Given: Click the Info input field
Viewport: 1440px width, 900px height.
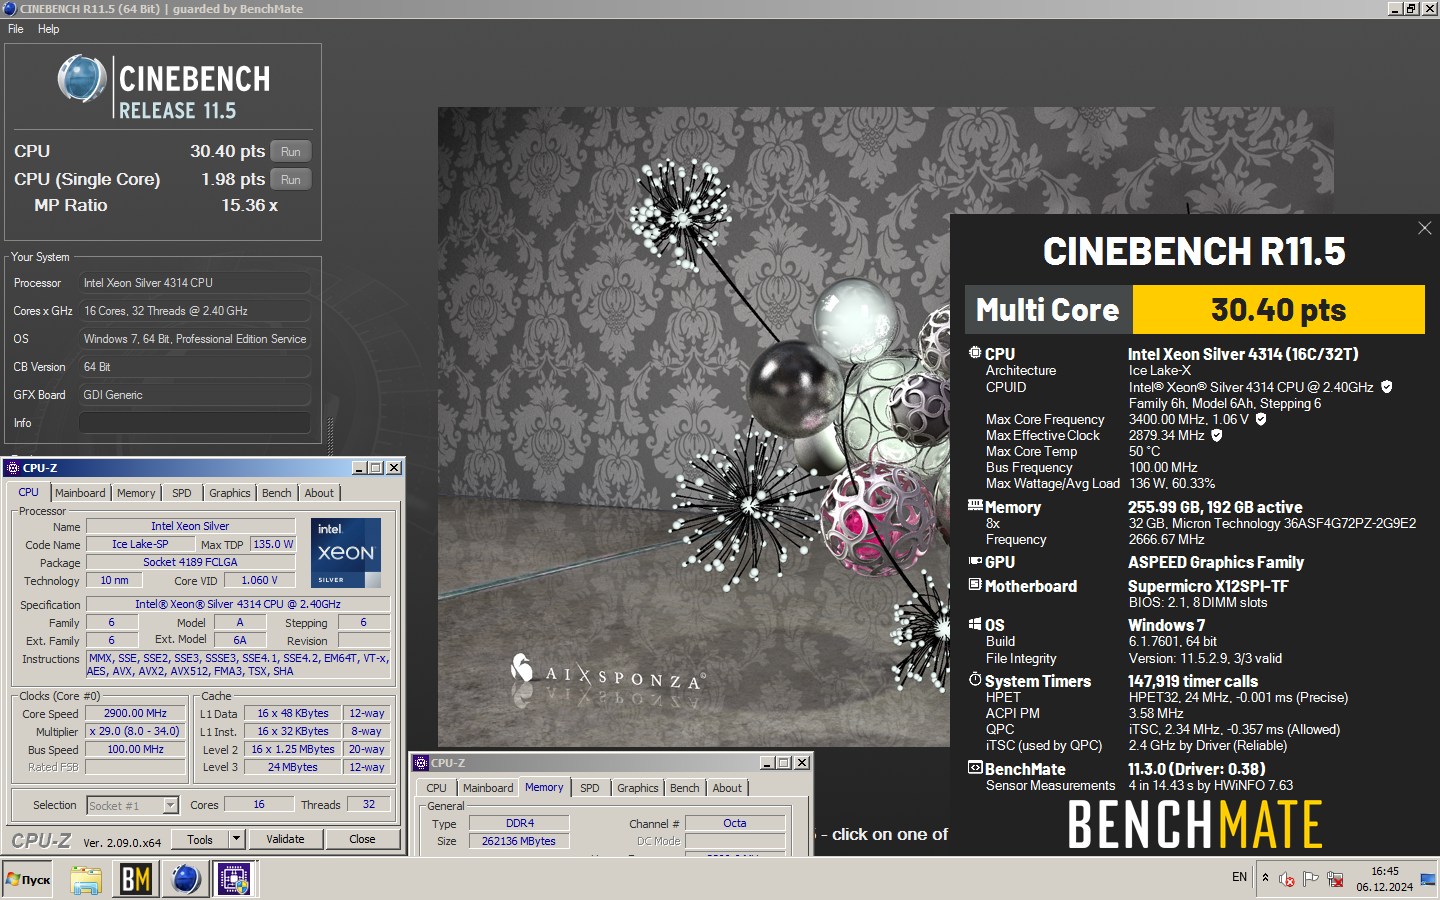Looking at the screenshot, I should tap(194, 423).
